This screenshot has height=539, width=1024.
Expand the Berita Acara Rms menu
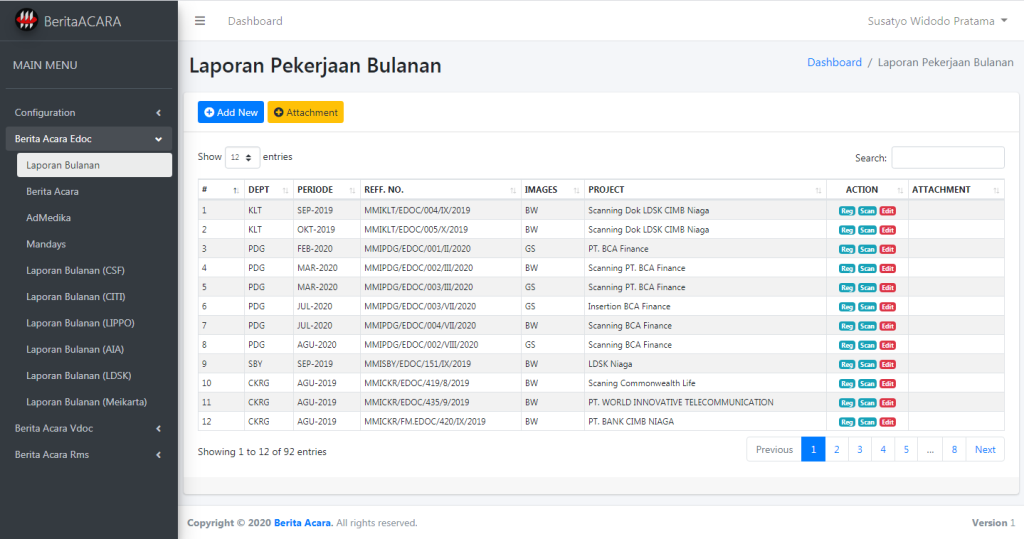point(88,454)
